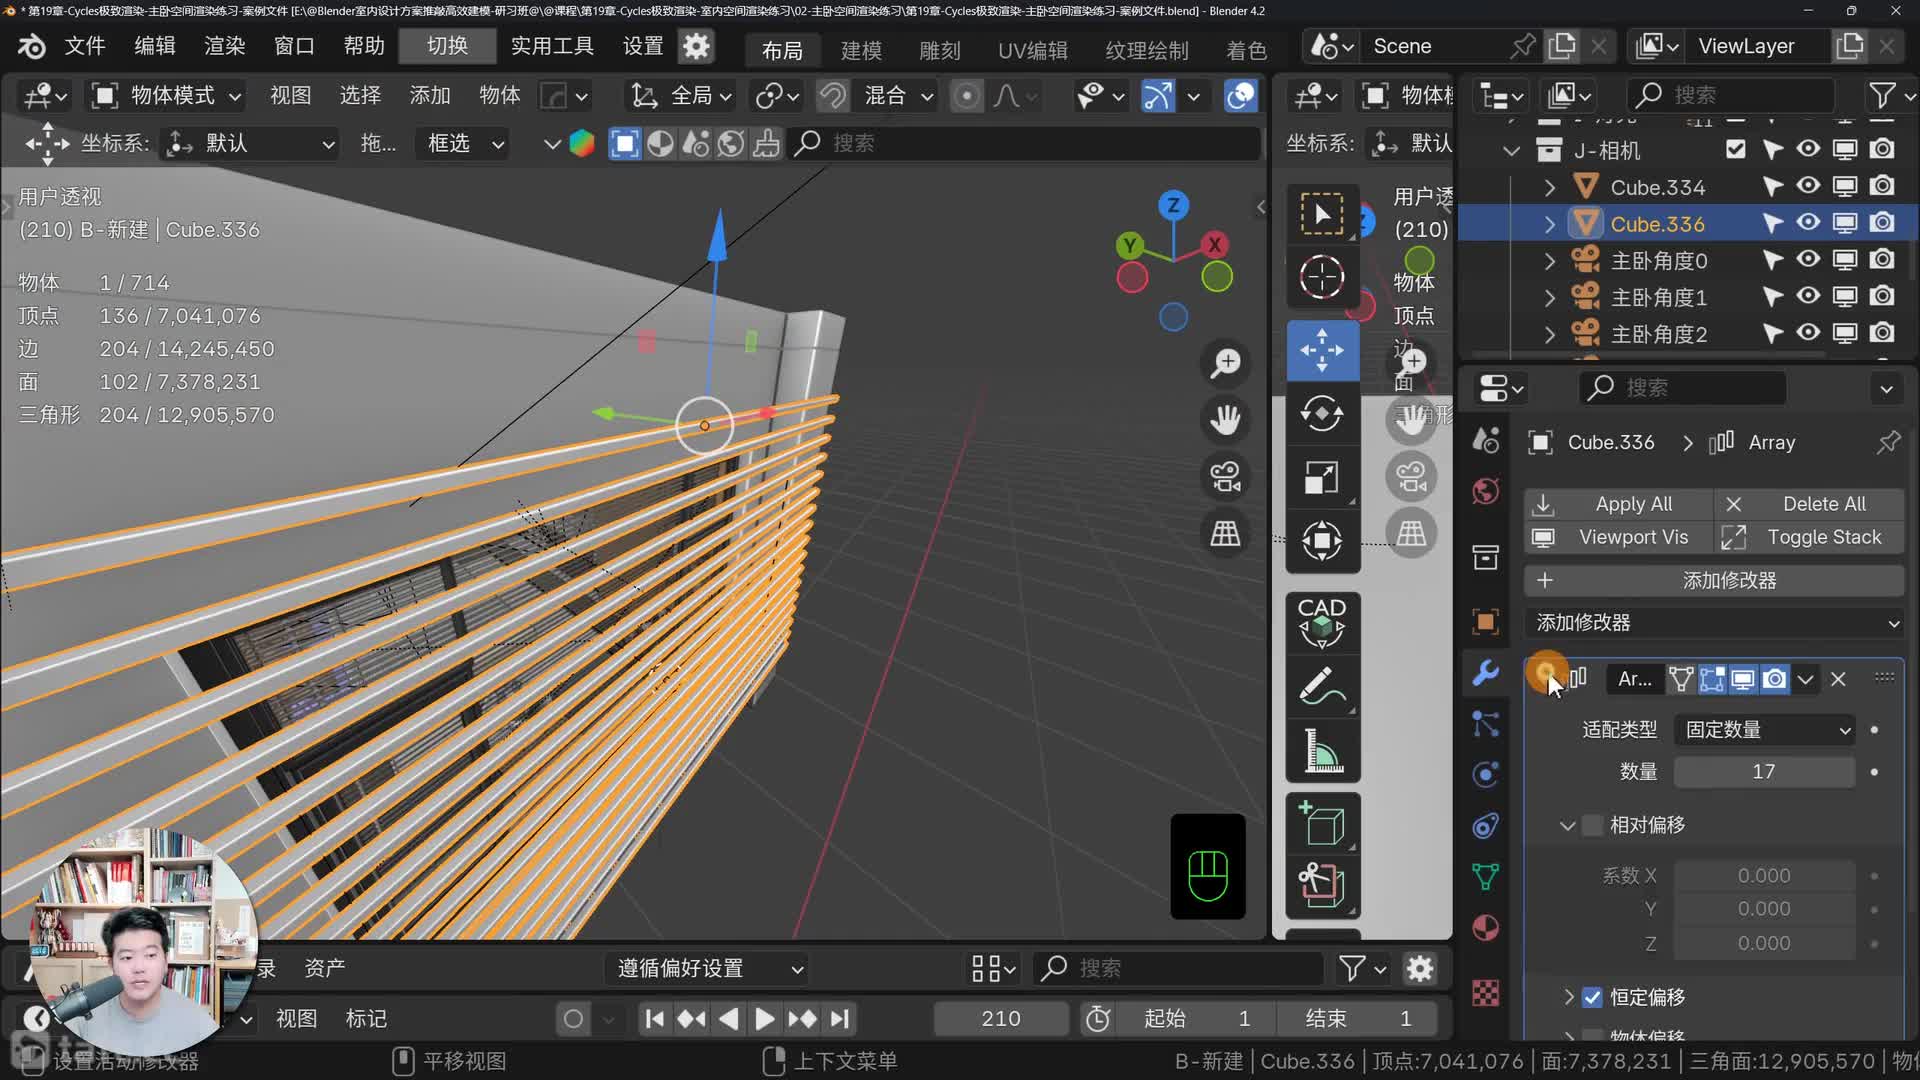Image resolution: width=1920 pixels, height=1080 pixels.
Task: Click the 数量 count field showing 17
Action: pyautogui.click(x=1764, y=772)
